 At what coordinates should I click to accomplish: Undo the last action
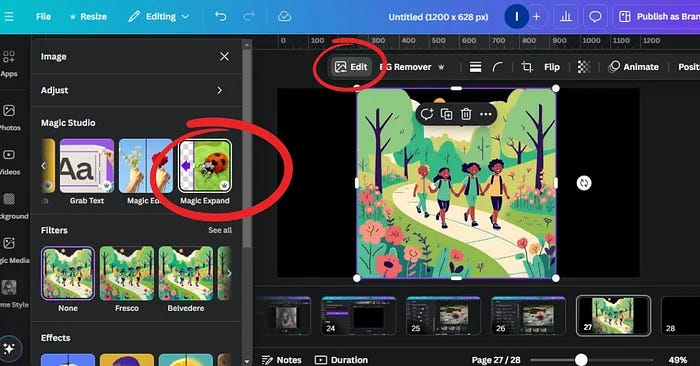[221, 17]
